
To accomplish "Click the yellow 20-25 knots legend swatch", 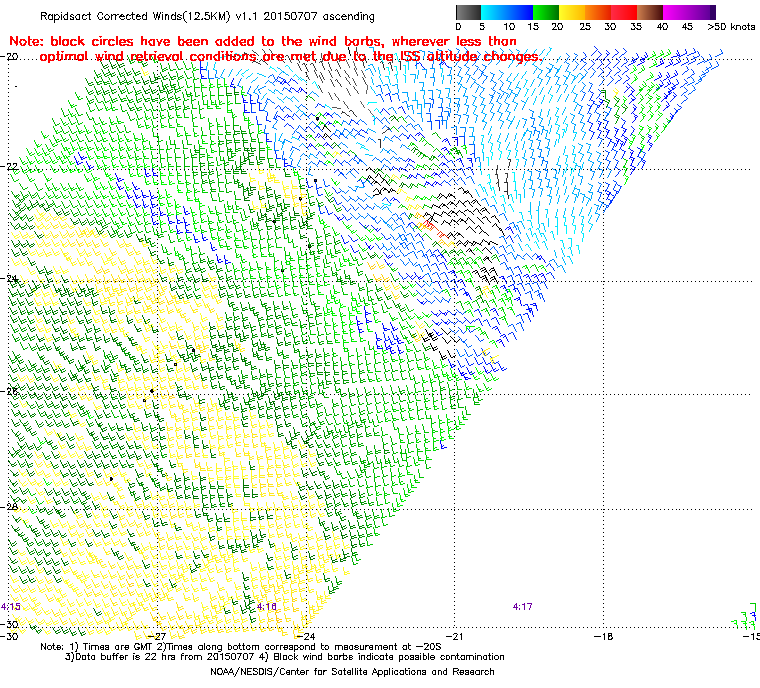I will coord(572,12).
